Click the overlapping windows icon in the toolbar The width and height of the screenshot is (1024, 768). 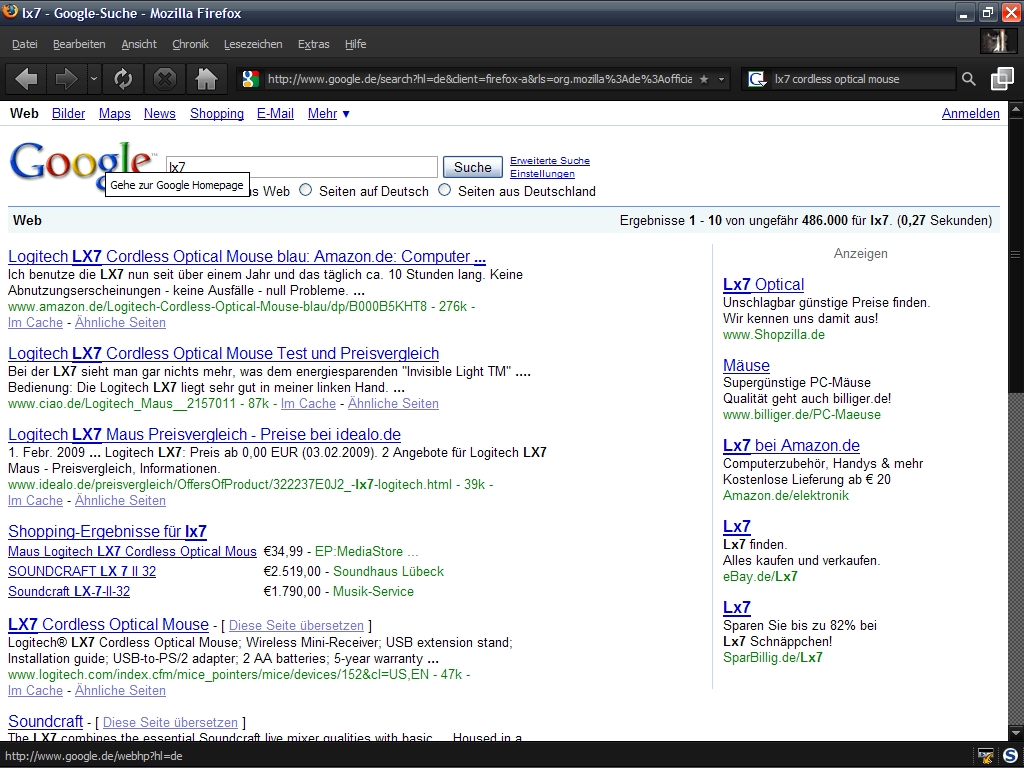1002,79
